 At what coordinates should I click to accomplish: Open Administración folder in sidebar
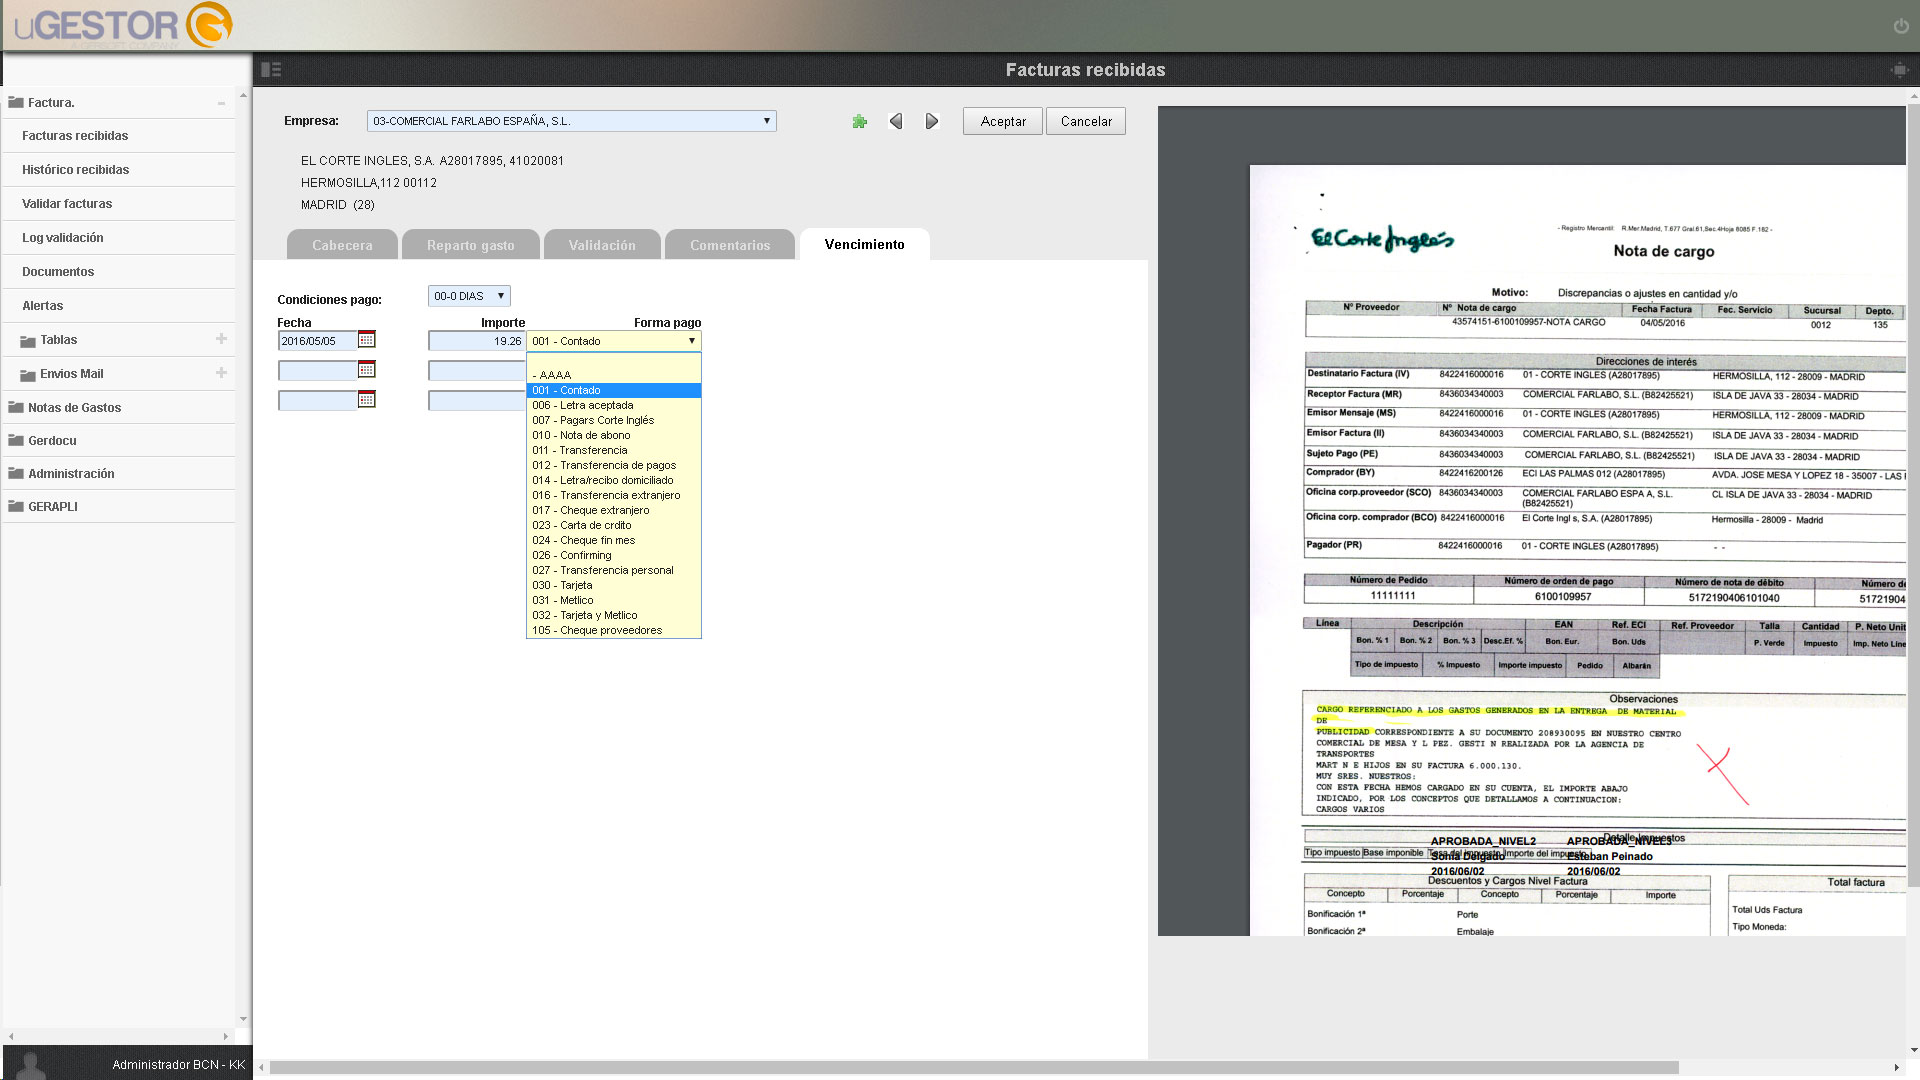(119, 473)
